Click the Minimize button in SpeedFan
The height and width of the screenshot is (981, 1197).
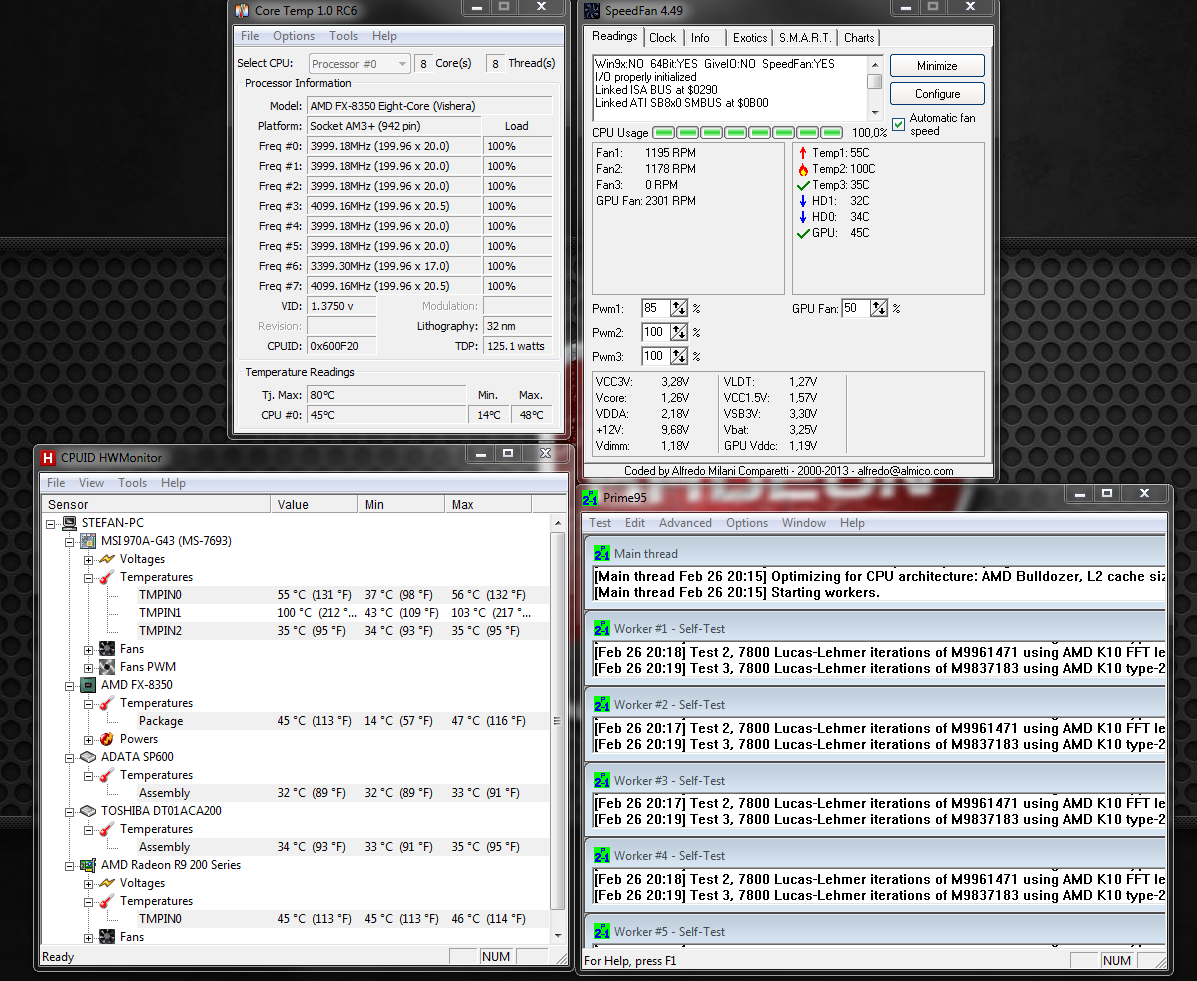[937, 66]
